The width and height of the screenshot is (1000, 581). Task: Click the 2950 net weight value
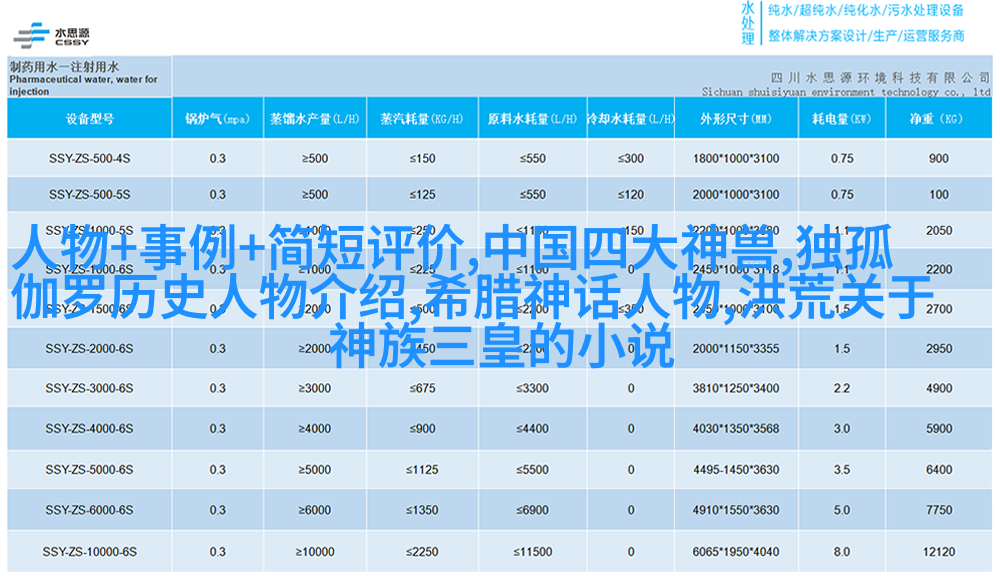pyautogui.click(x=939, y=349)
